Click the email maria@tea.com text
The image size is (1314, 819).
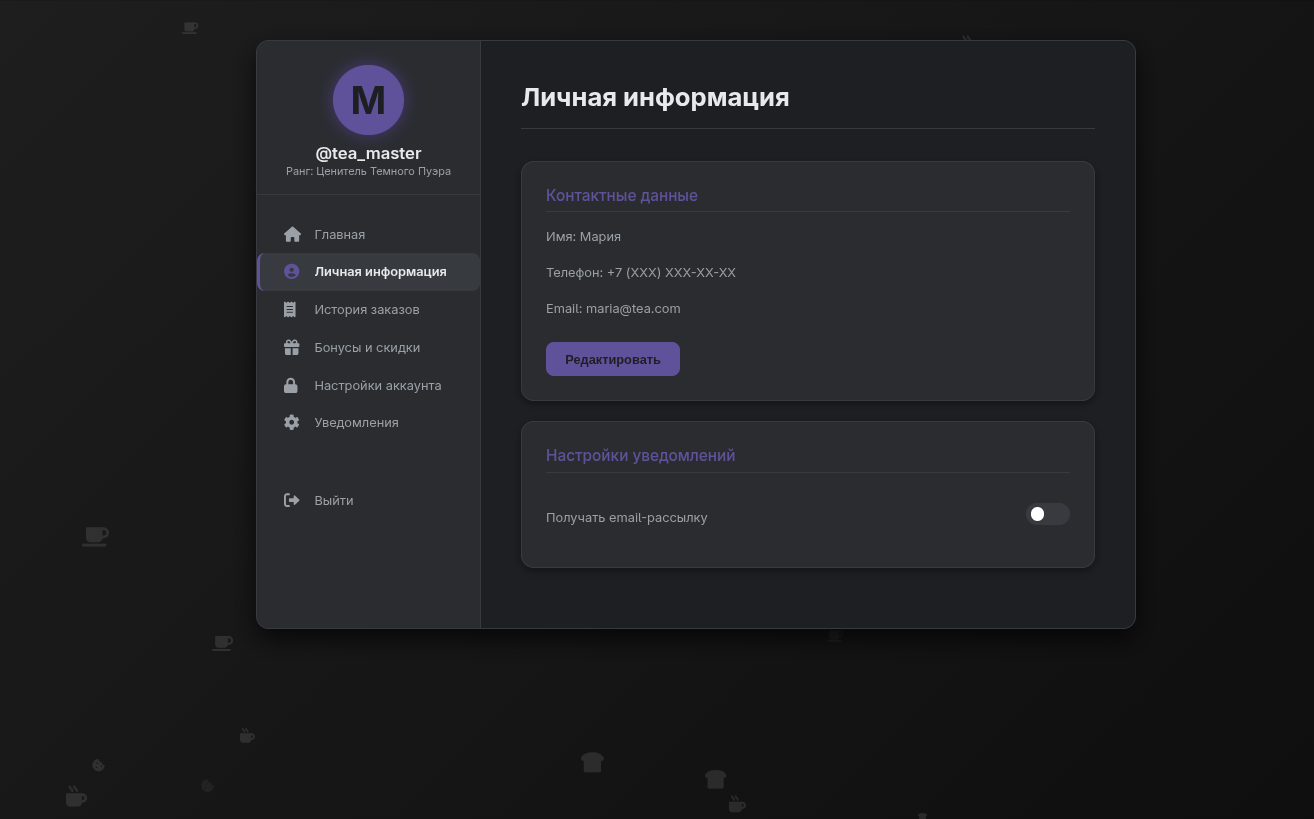tap(632, 309)
